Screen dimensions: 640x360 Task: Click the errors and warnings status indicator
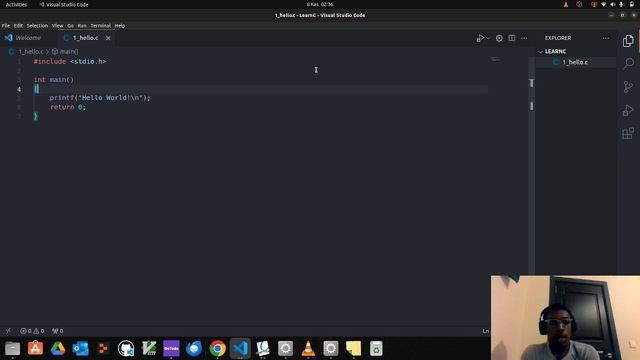tap(32, 331)
